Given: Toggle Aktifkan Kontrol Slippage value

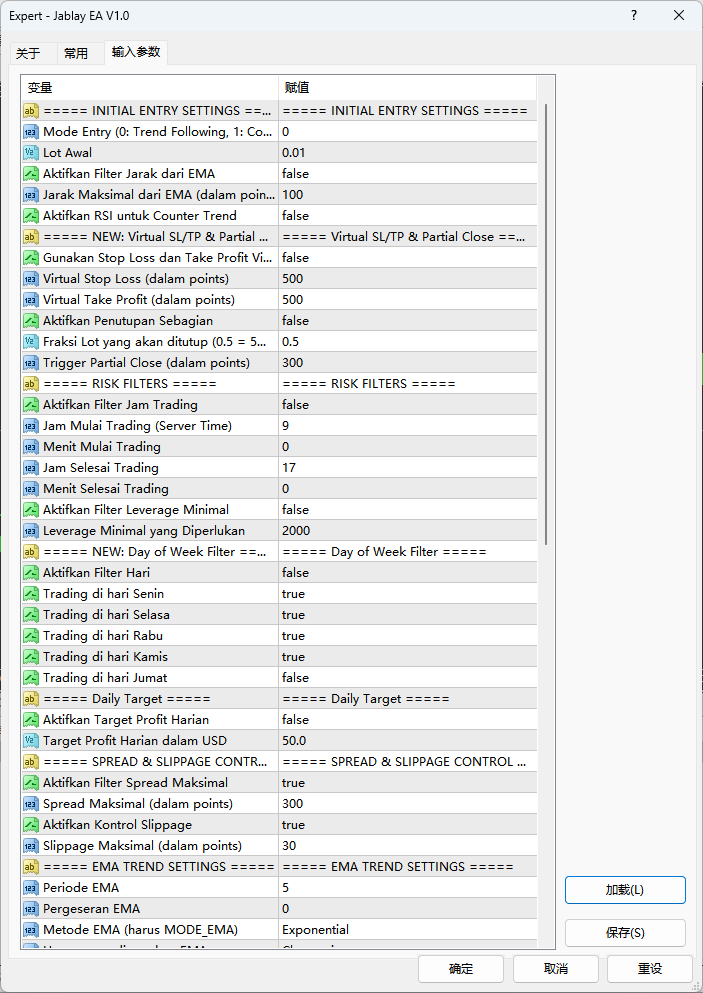Looking at the screenshot, I should pos(408,825).
